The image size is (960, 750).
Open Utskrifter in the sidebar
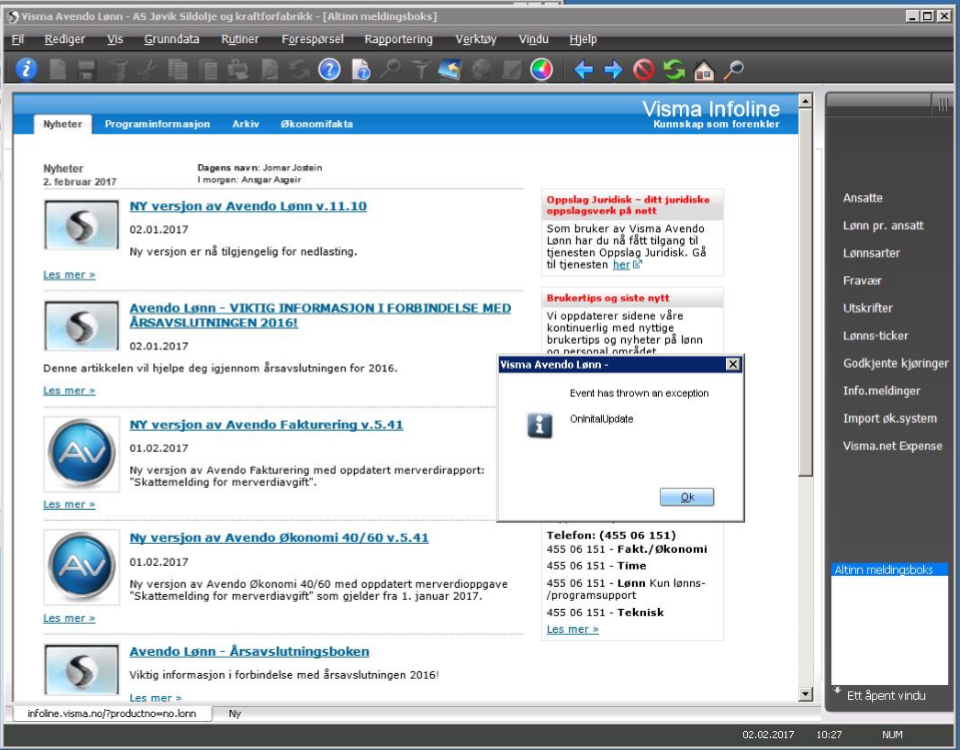[x=868, y=308]
